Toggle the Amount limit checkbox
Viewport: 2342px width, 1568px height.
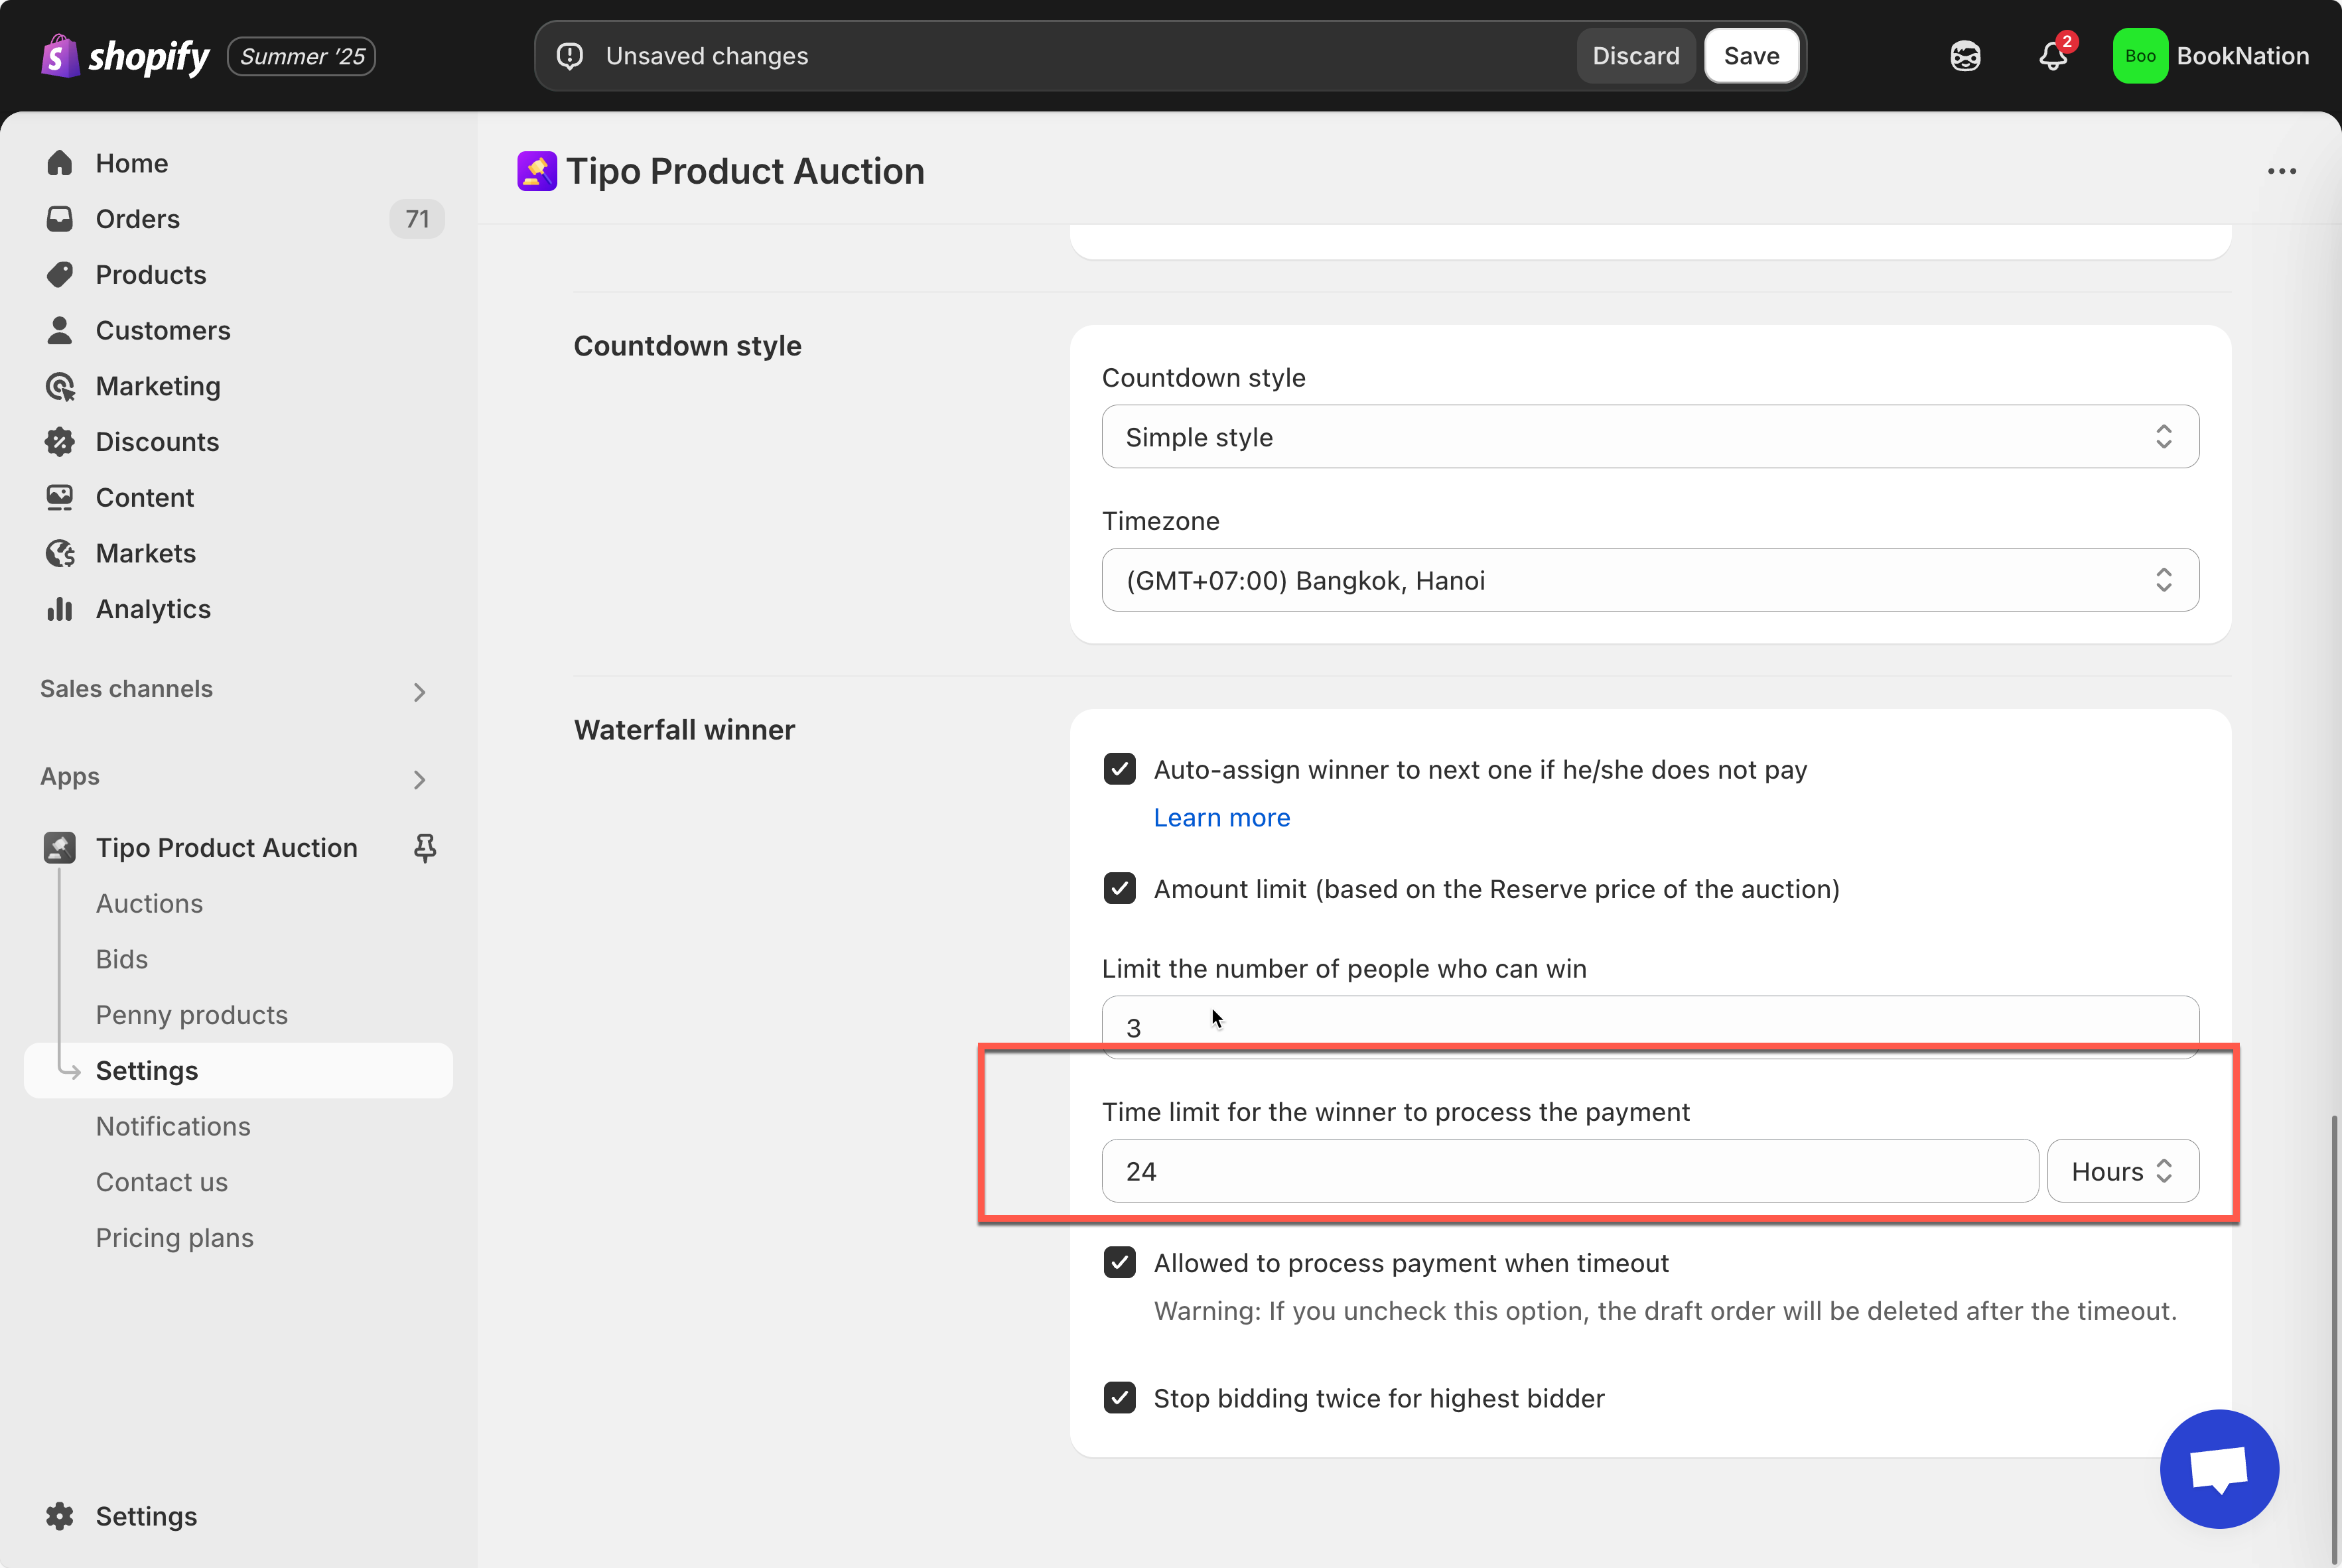pyautogui.click(x=1119, y=889)
